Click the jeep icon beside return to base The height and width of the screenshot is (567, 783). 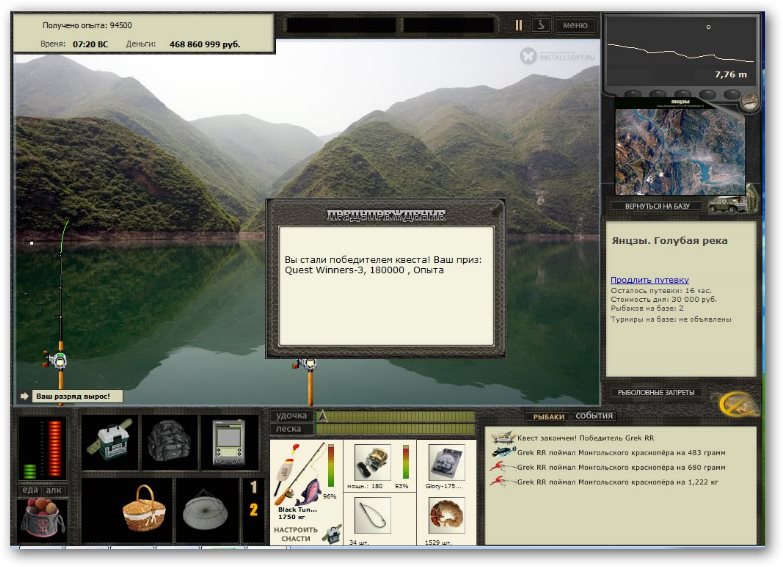tap(730, 203)
